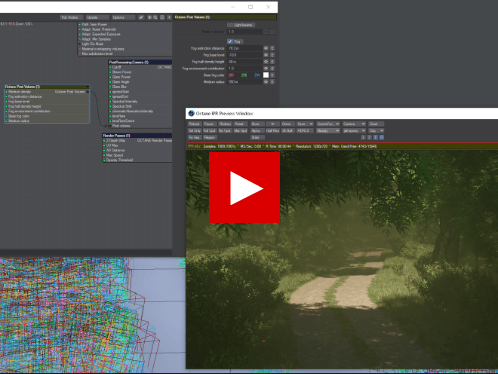Click envelope icon beside Medium radius field
This screenshot has height=374, width=498.
[x=266, y=82]
